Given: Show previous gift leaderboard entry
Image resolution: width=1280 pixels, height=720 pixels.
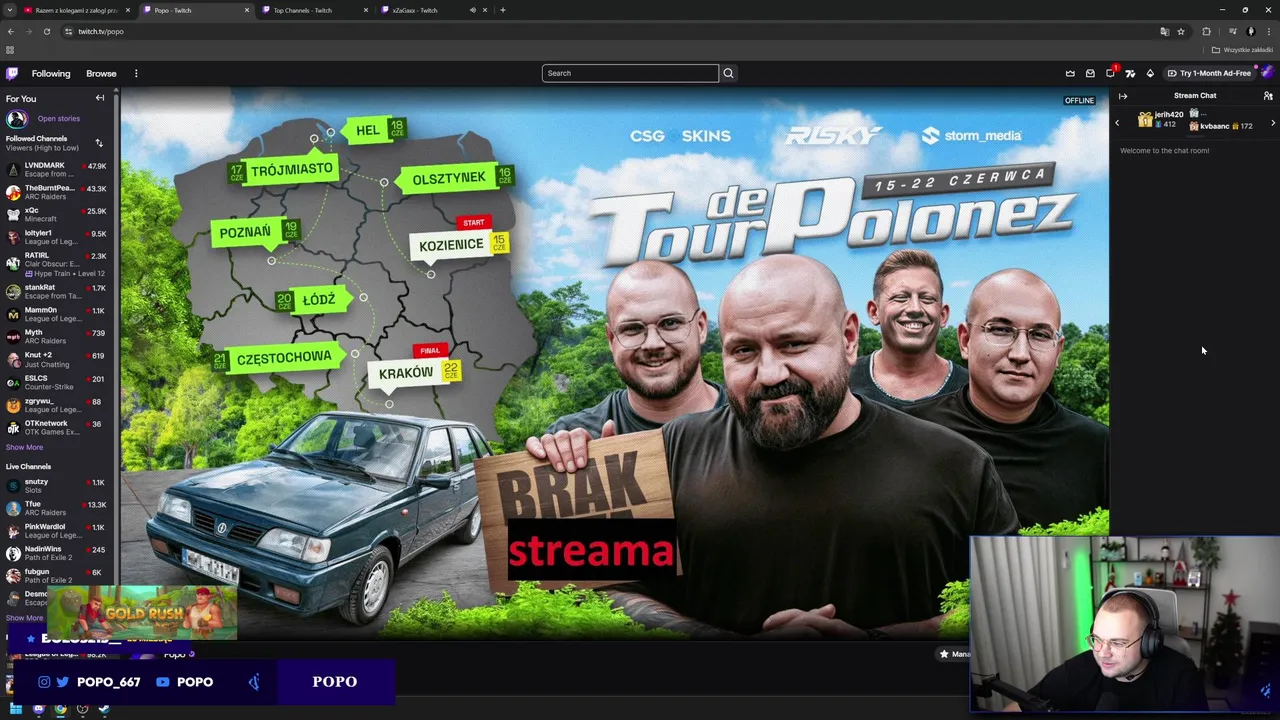Looking at the screenshot, I should [x=1117, y=123].
